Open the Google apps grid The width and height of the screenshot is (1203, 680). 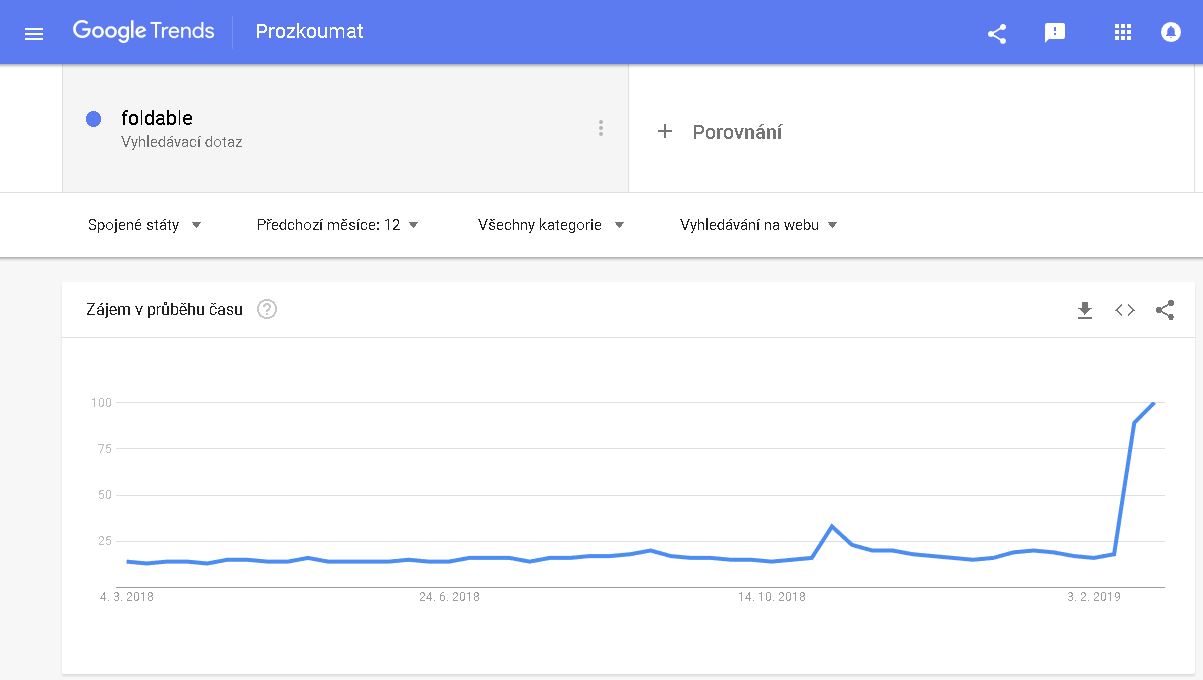coord(1122,33)
